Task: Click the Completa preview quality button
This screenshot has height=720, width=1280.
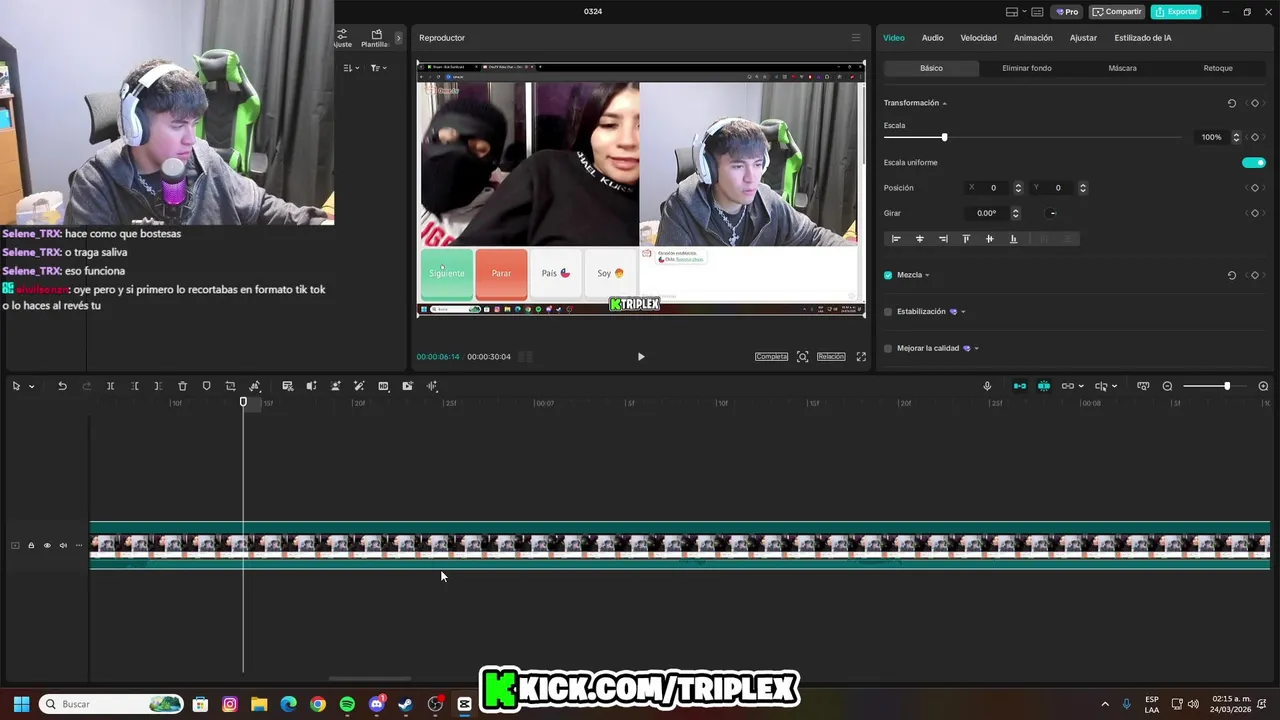Action: (771, 357)
